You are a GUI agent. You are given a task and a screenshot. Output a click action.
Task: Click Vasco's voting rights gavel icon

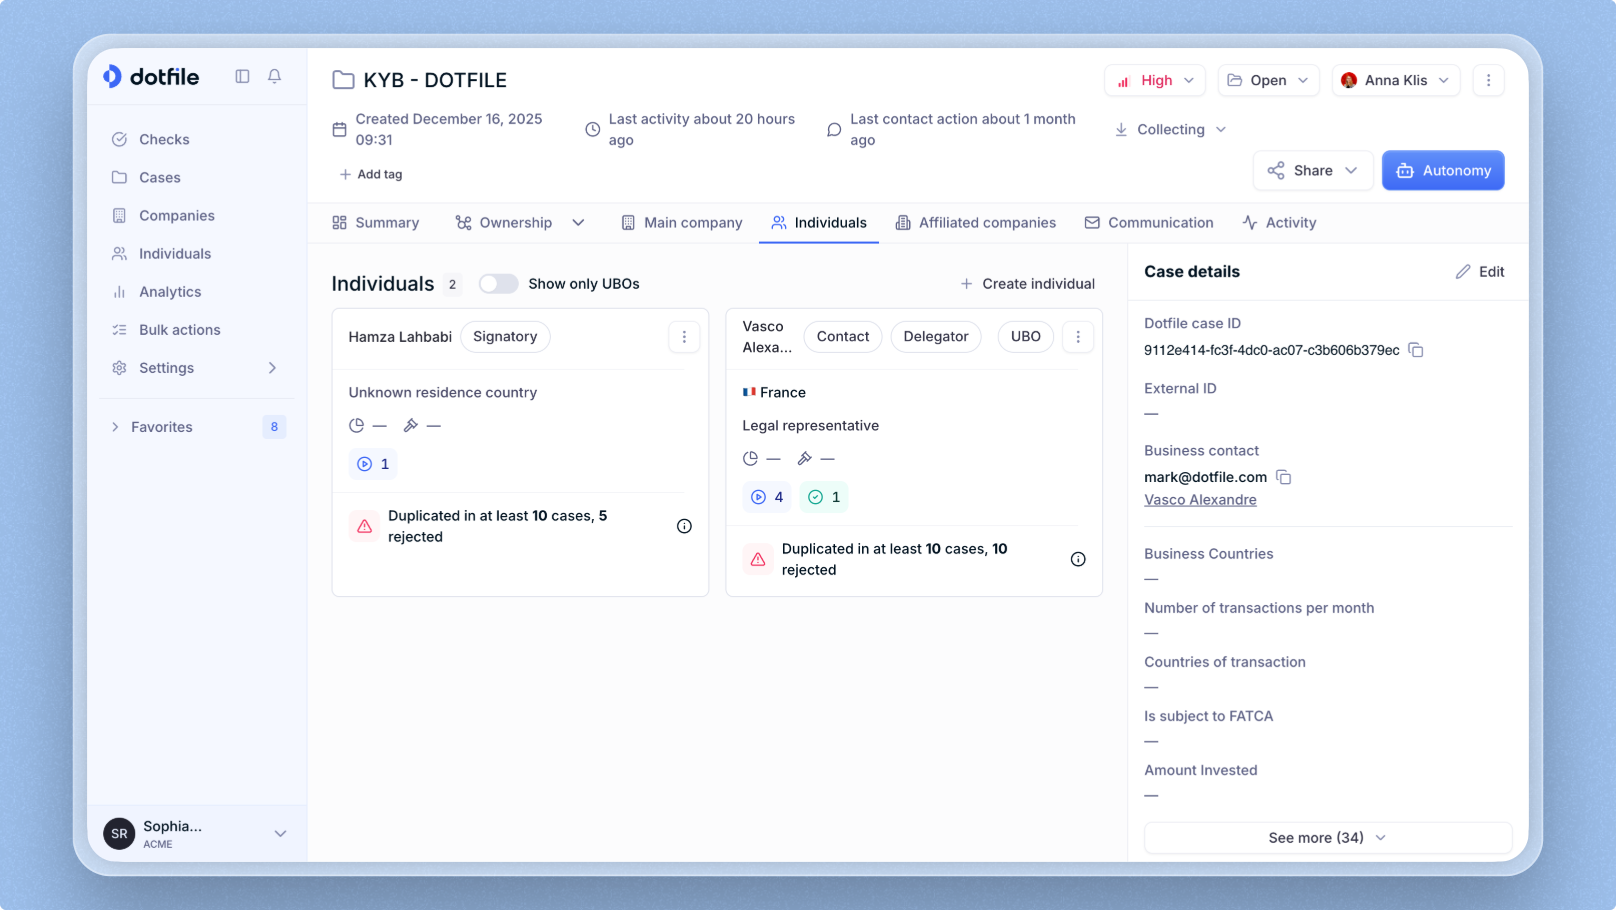coord(804,458)
